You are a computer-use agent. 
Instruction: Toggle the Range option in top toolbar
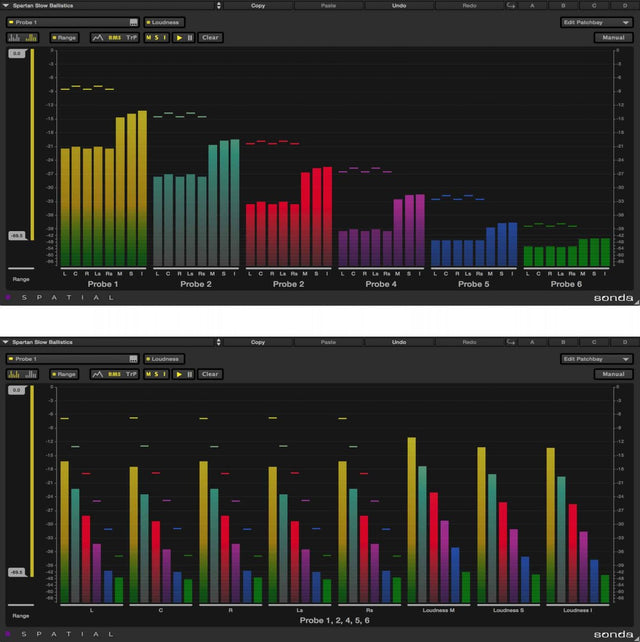[64, 38]
